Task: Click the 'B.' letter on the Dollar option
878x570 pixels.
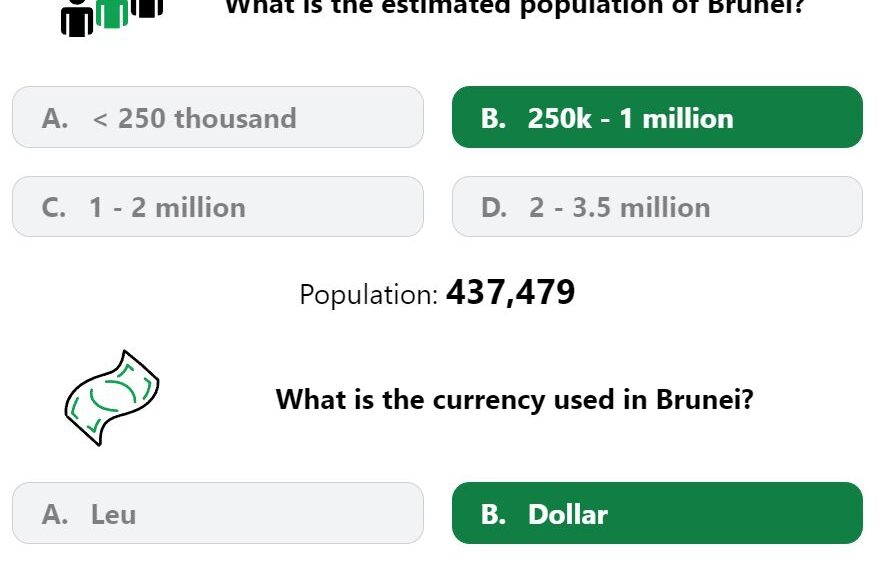Action: pos(493,515)
